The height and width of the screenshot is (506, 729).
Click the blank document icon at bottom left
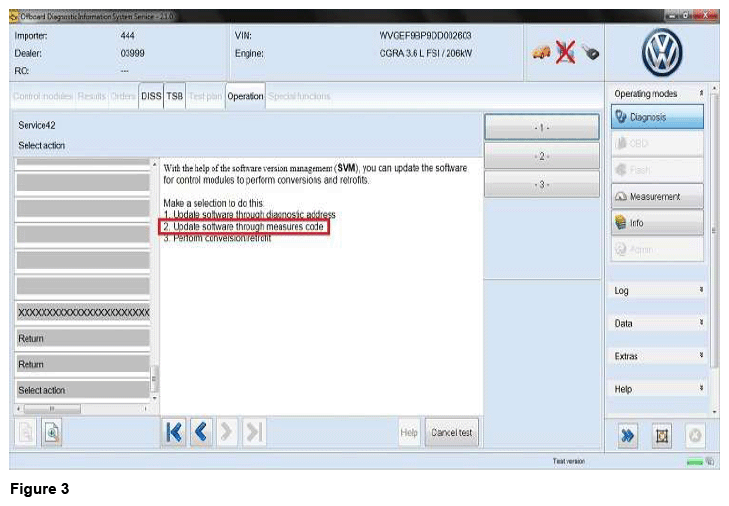click(26, 433)
